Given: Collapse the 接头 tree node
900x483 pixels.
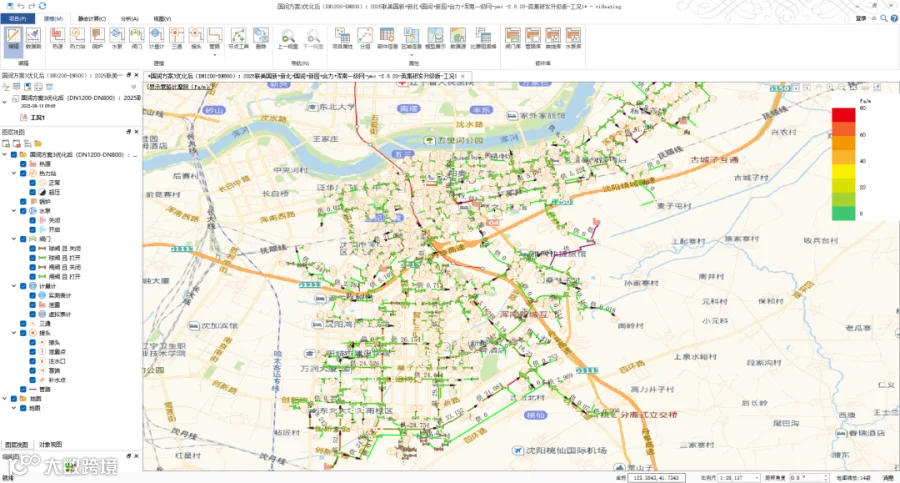Looking at the screenshot, I should (14, 333).
